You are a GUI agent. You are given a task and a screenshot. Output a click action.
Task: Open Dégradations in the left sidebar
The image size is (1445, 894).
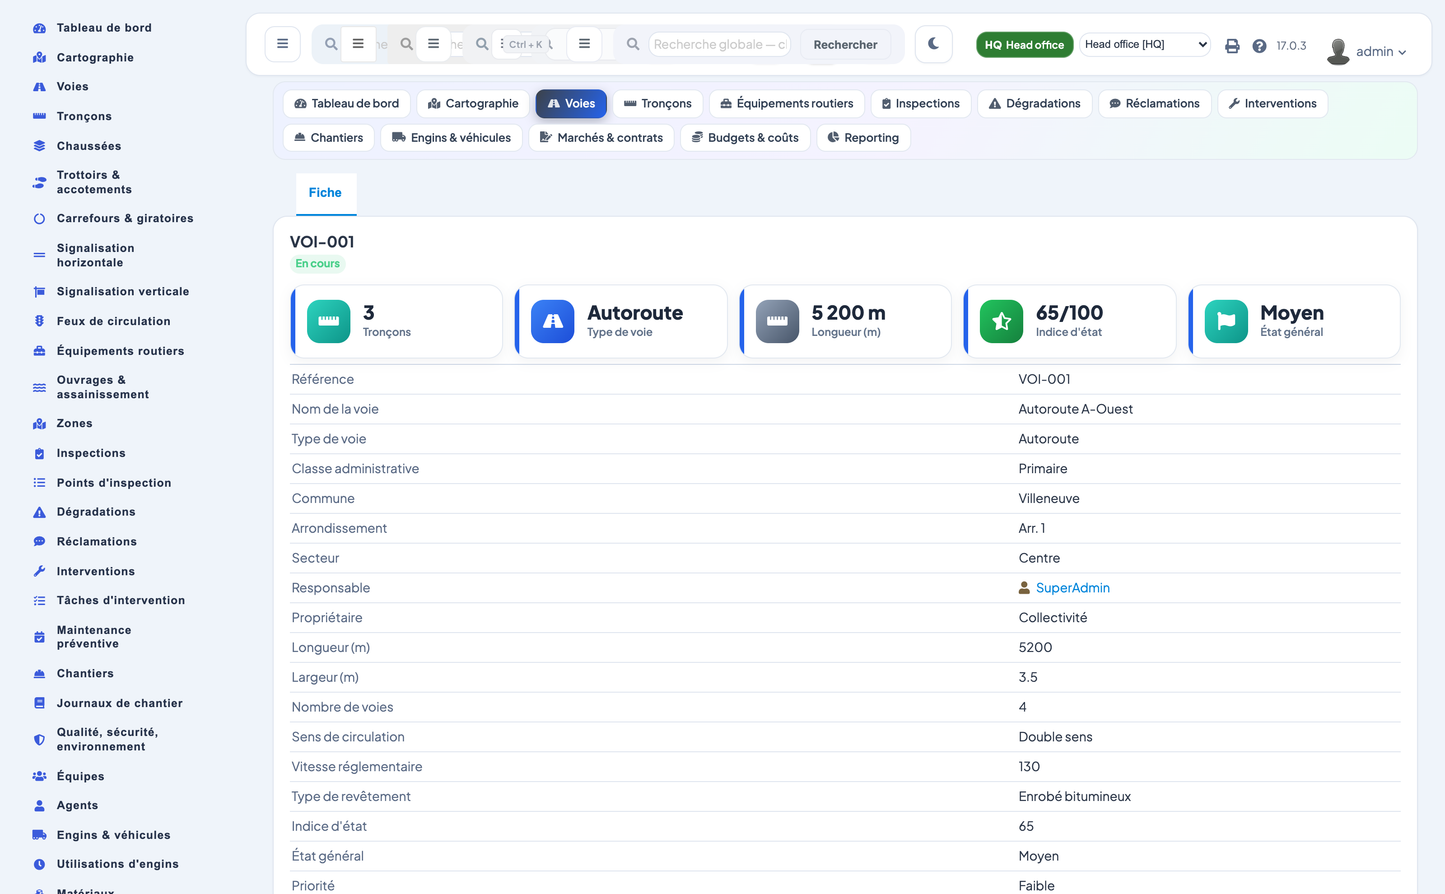96,511
